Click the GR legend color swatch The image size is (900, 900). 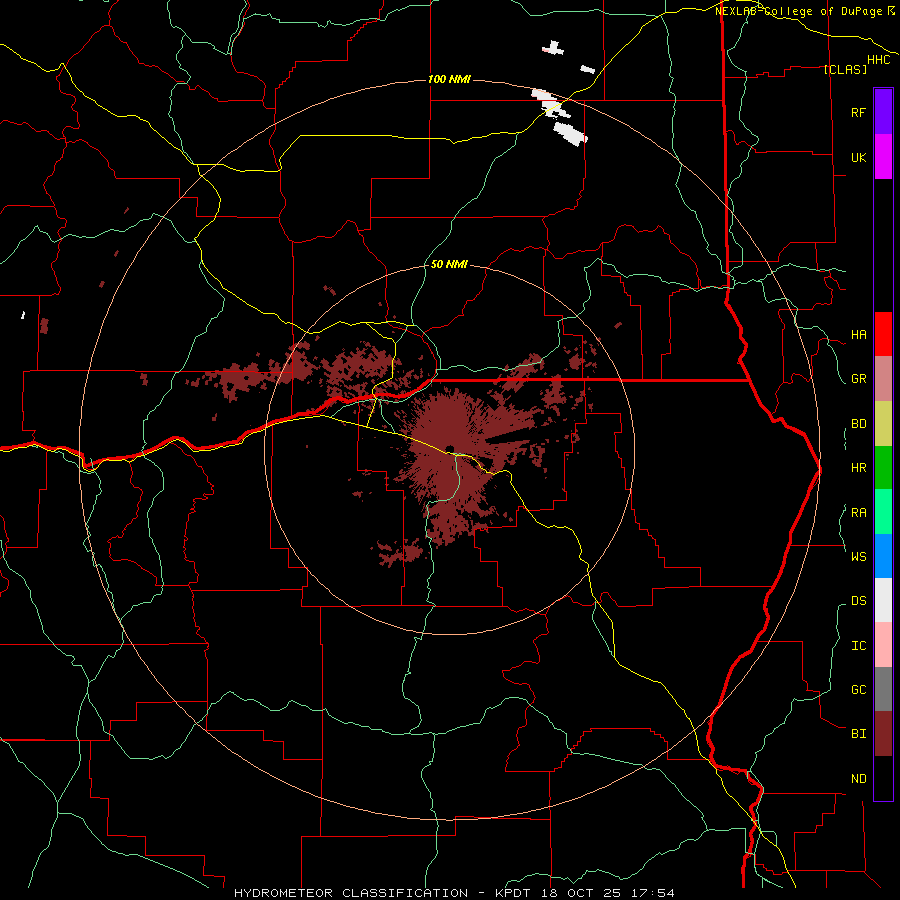(x=883, y=379)
